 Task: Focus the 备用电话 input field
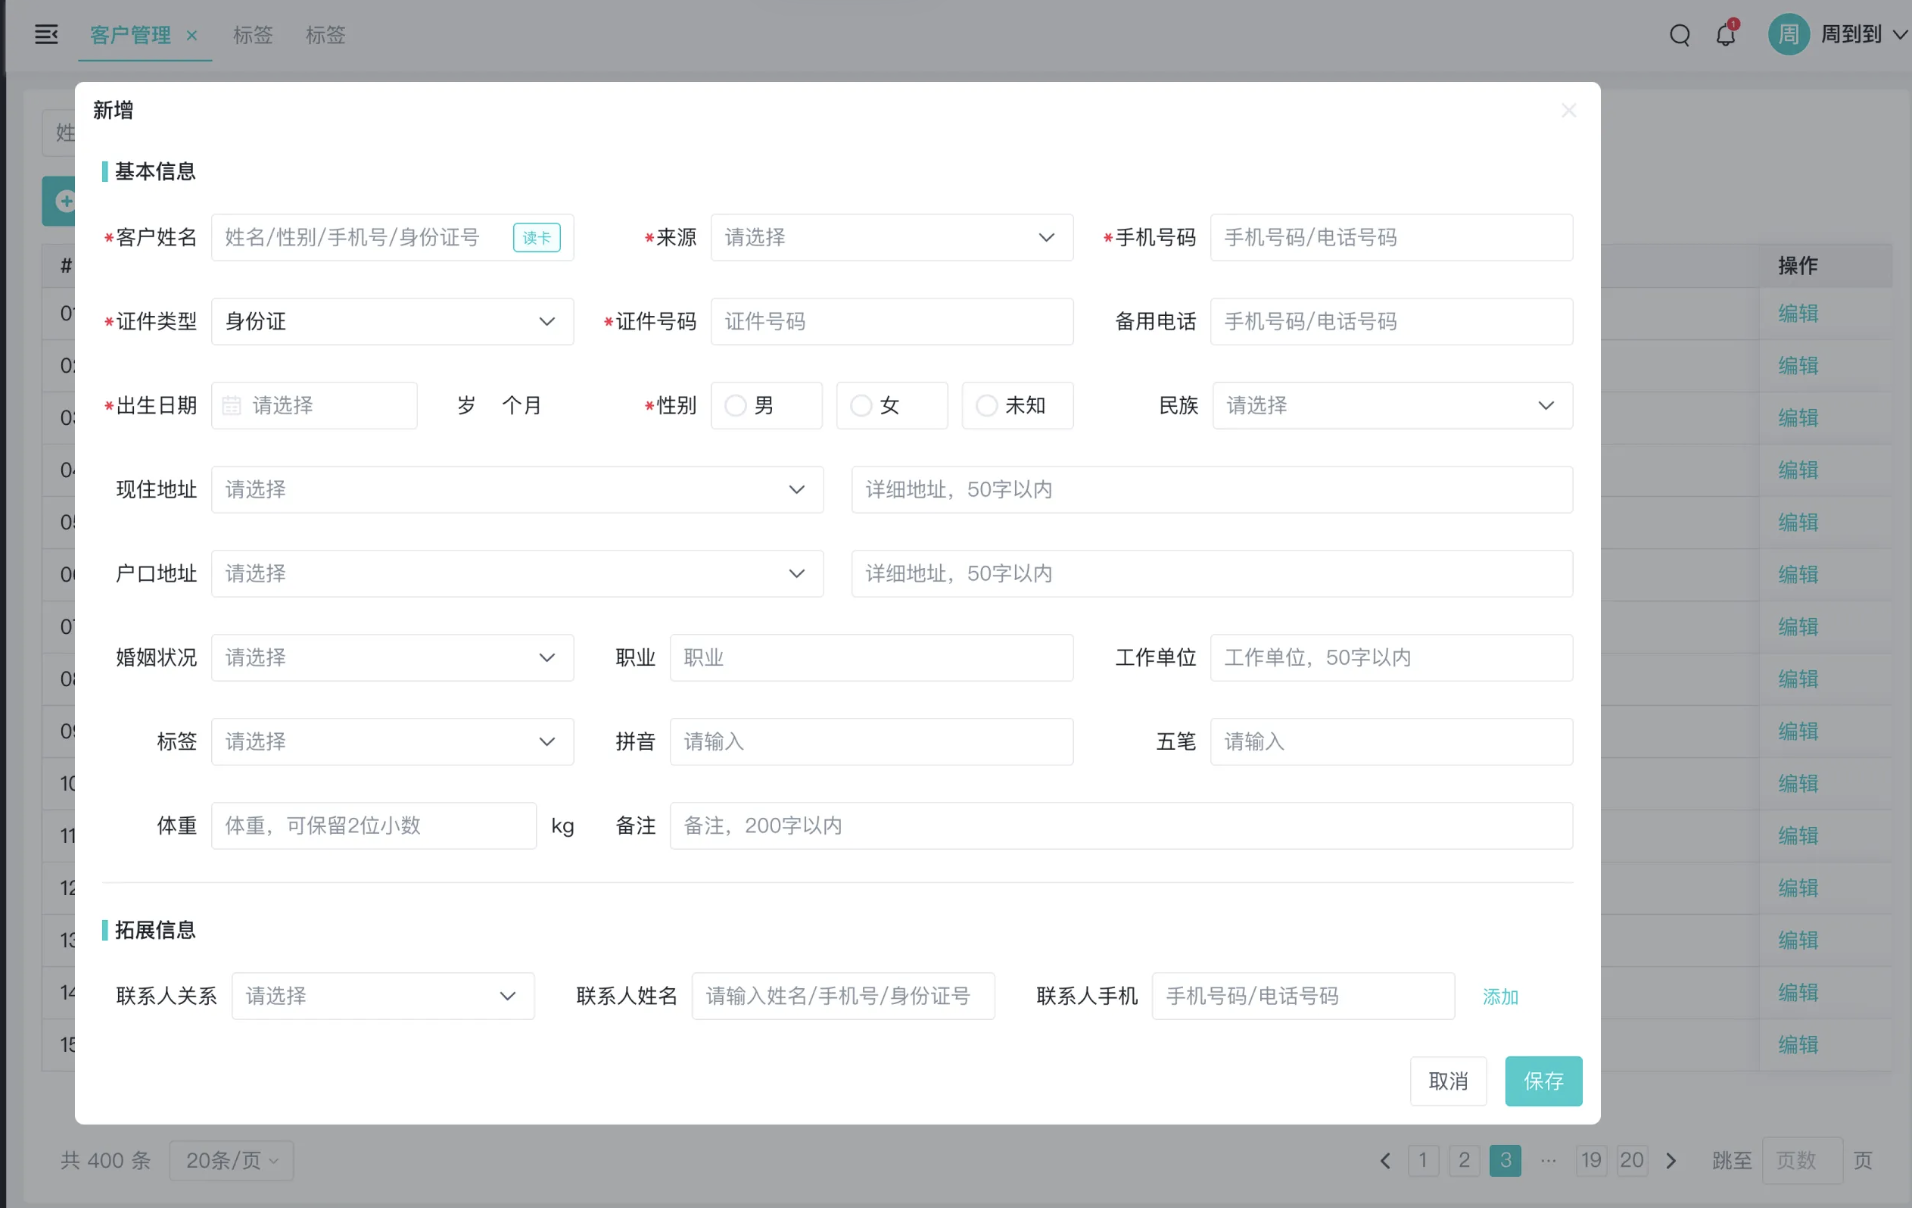[1392, 321]
